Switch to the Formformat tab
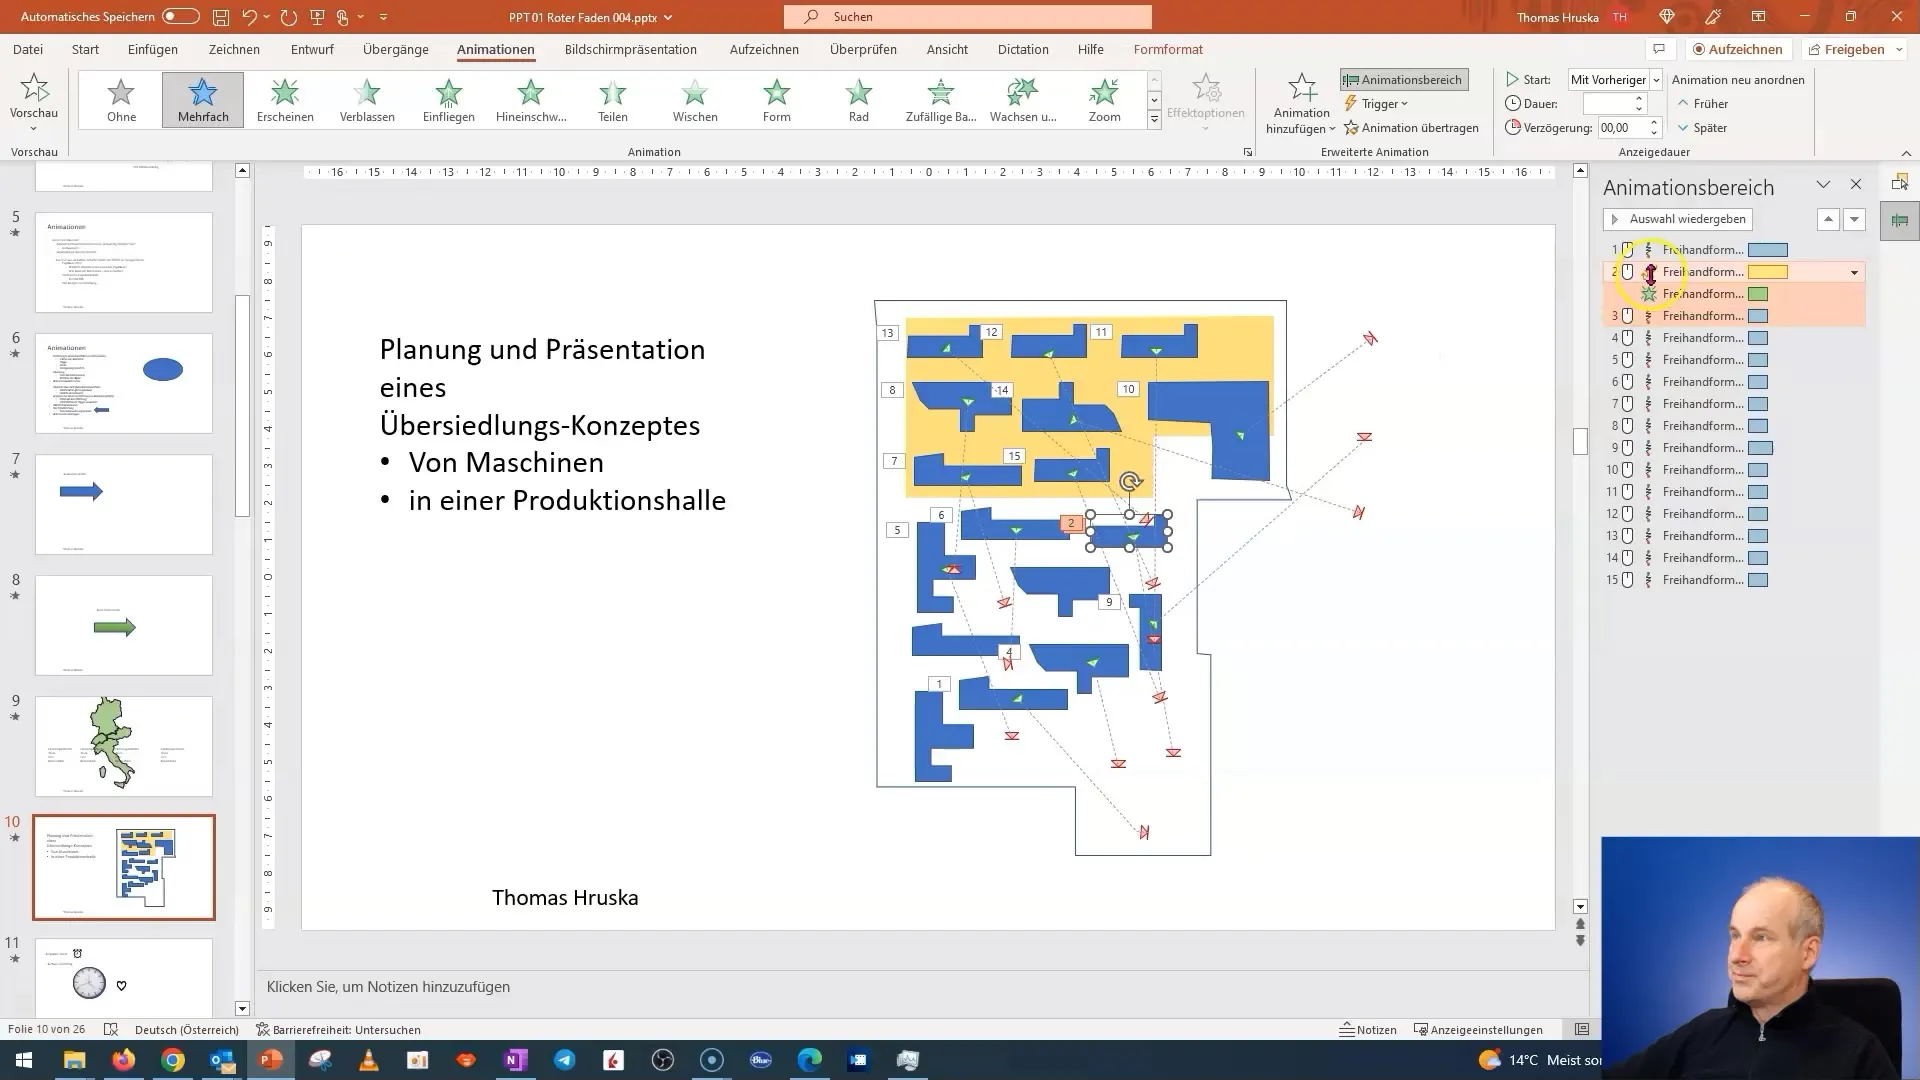 (x=1168, y=49)
